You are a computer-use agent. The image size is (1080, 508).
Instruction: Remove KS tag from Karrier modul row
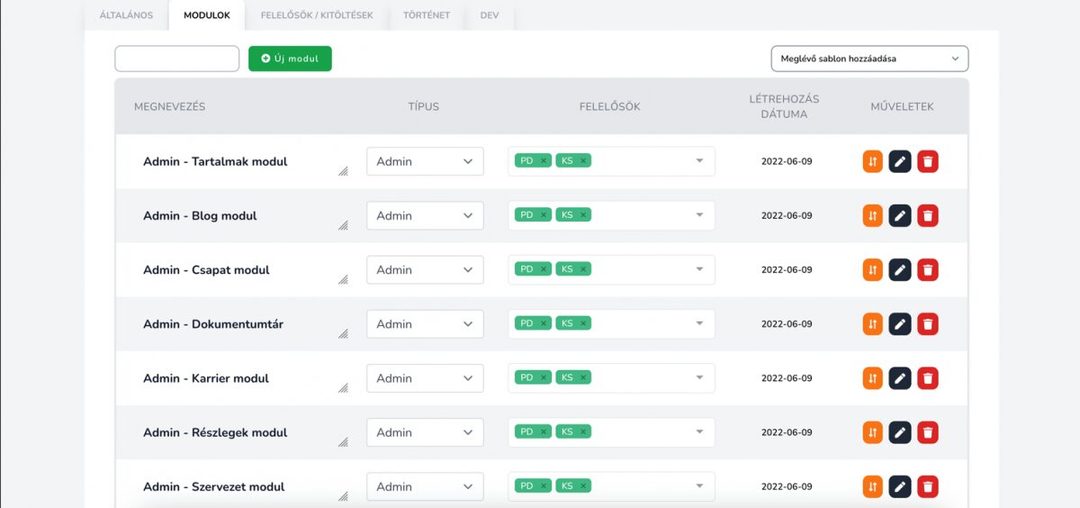point(583,377)
